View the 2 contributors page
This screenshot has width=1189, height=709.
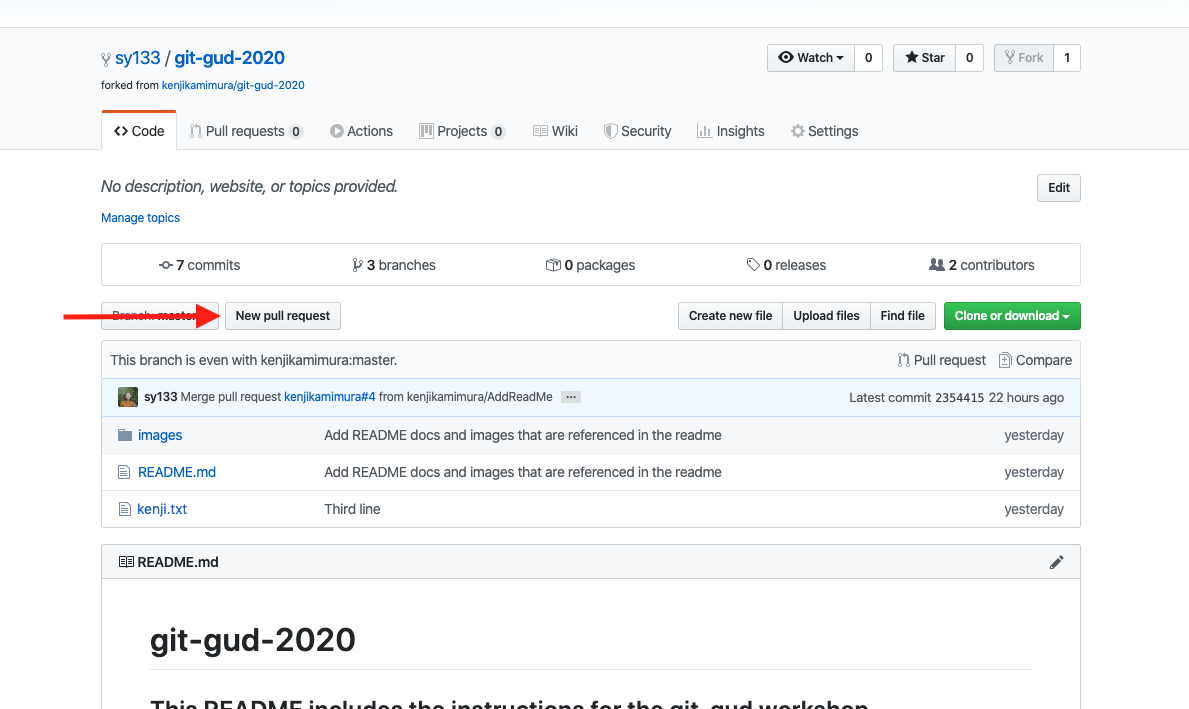click(x=982, y=265)
